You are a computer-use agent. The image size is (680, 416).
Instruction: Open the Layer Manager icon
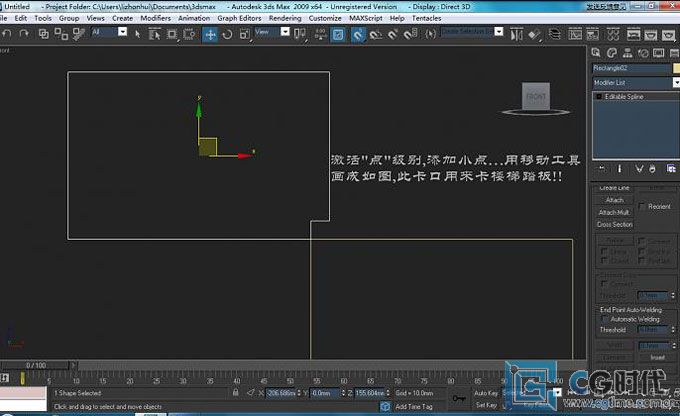(x=555, y=34)
